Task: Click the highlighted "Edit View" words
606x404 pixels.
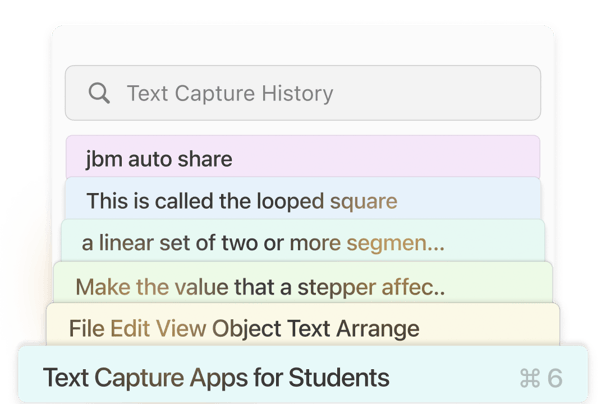Action: pyautogui.click(x=158, y=328)
